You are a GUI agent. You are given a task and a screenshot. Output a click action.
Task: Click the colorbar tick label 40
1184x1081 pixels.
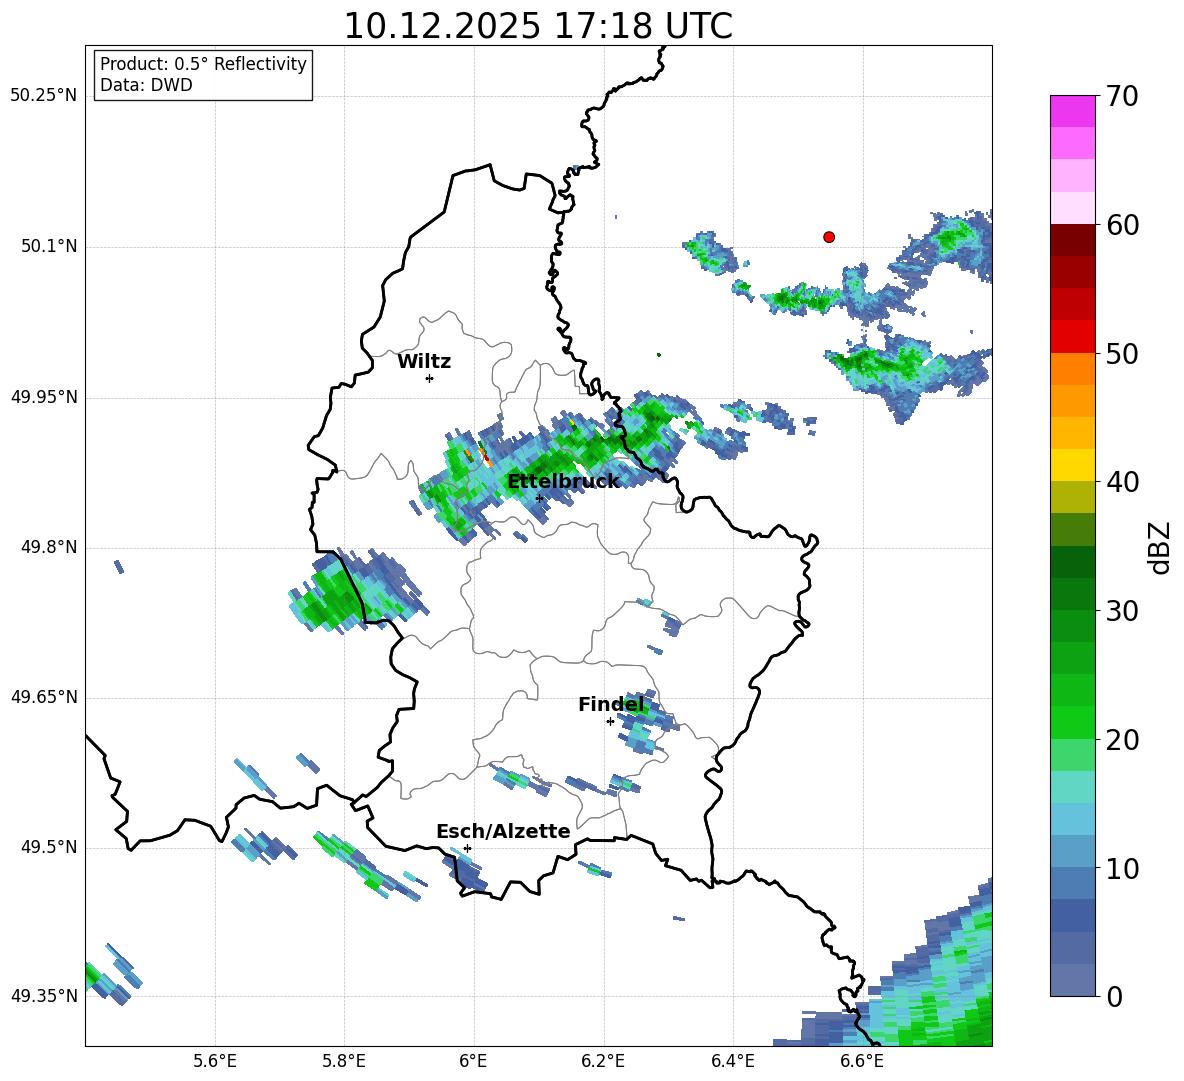[1122, 482]
